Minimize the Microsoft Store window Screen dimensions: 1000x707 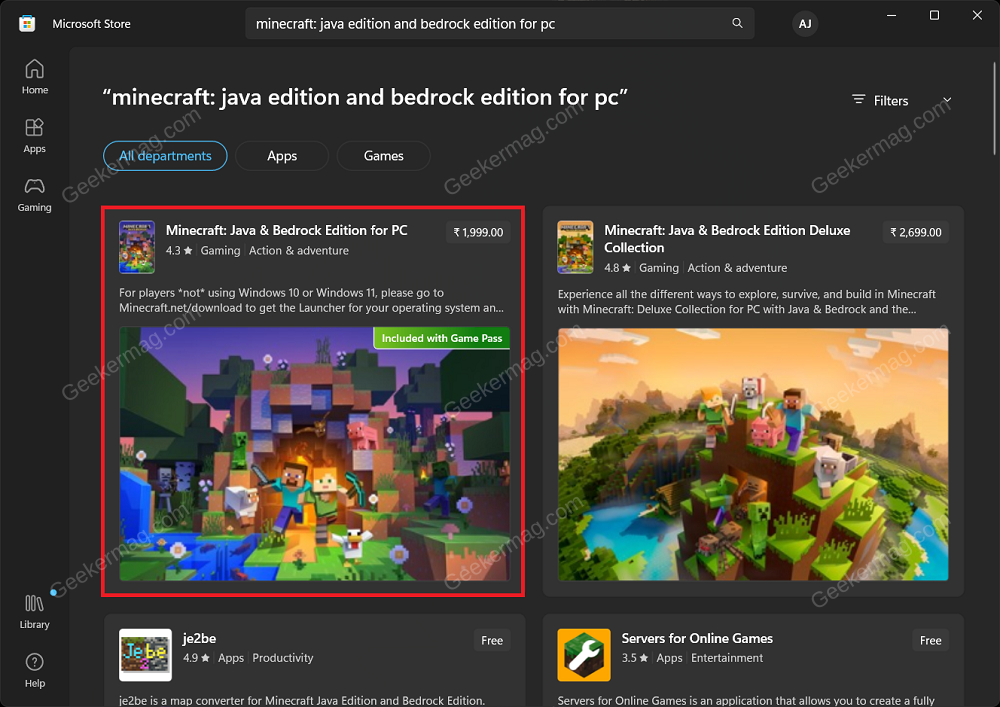click(892, 15)
